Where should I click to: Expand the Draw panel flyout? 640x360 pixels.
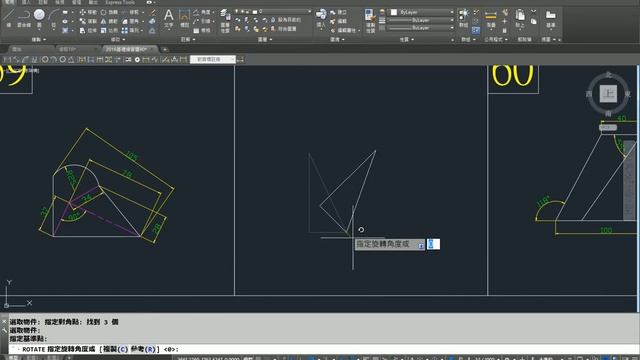coord(39,40)
